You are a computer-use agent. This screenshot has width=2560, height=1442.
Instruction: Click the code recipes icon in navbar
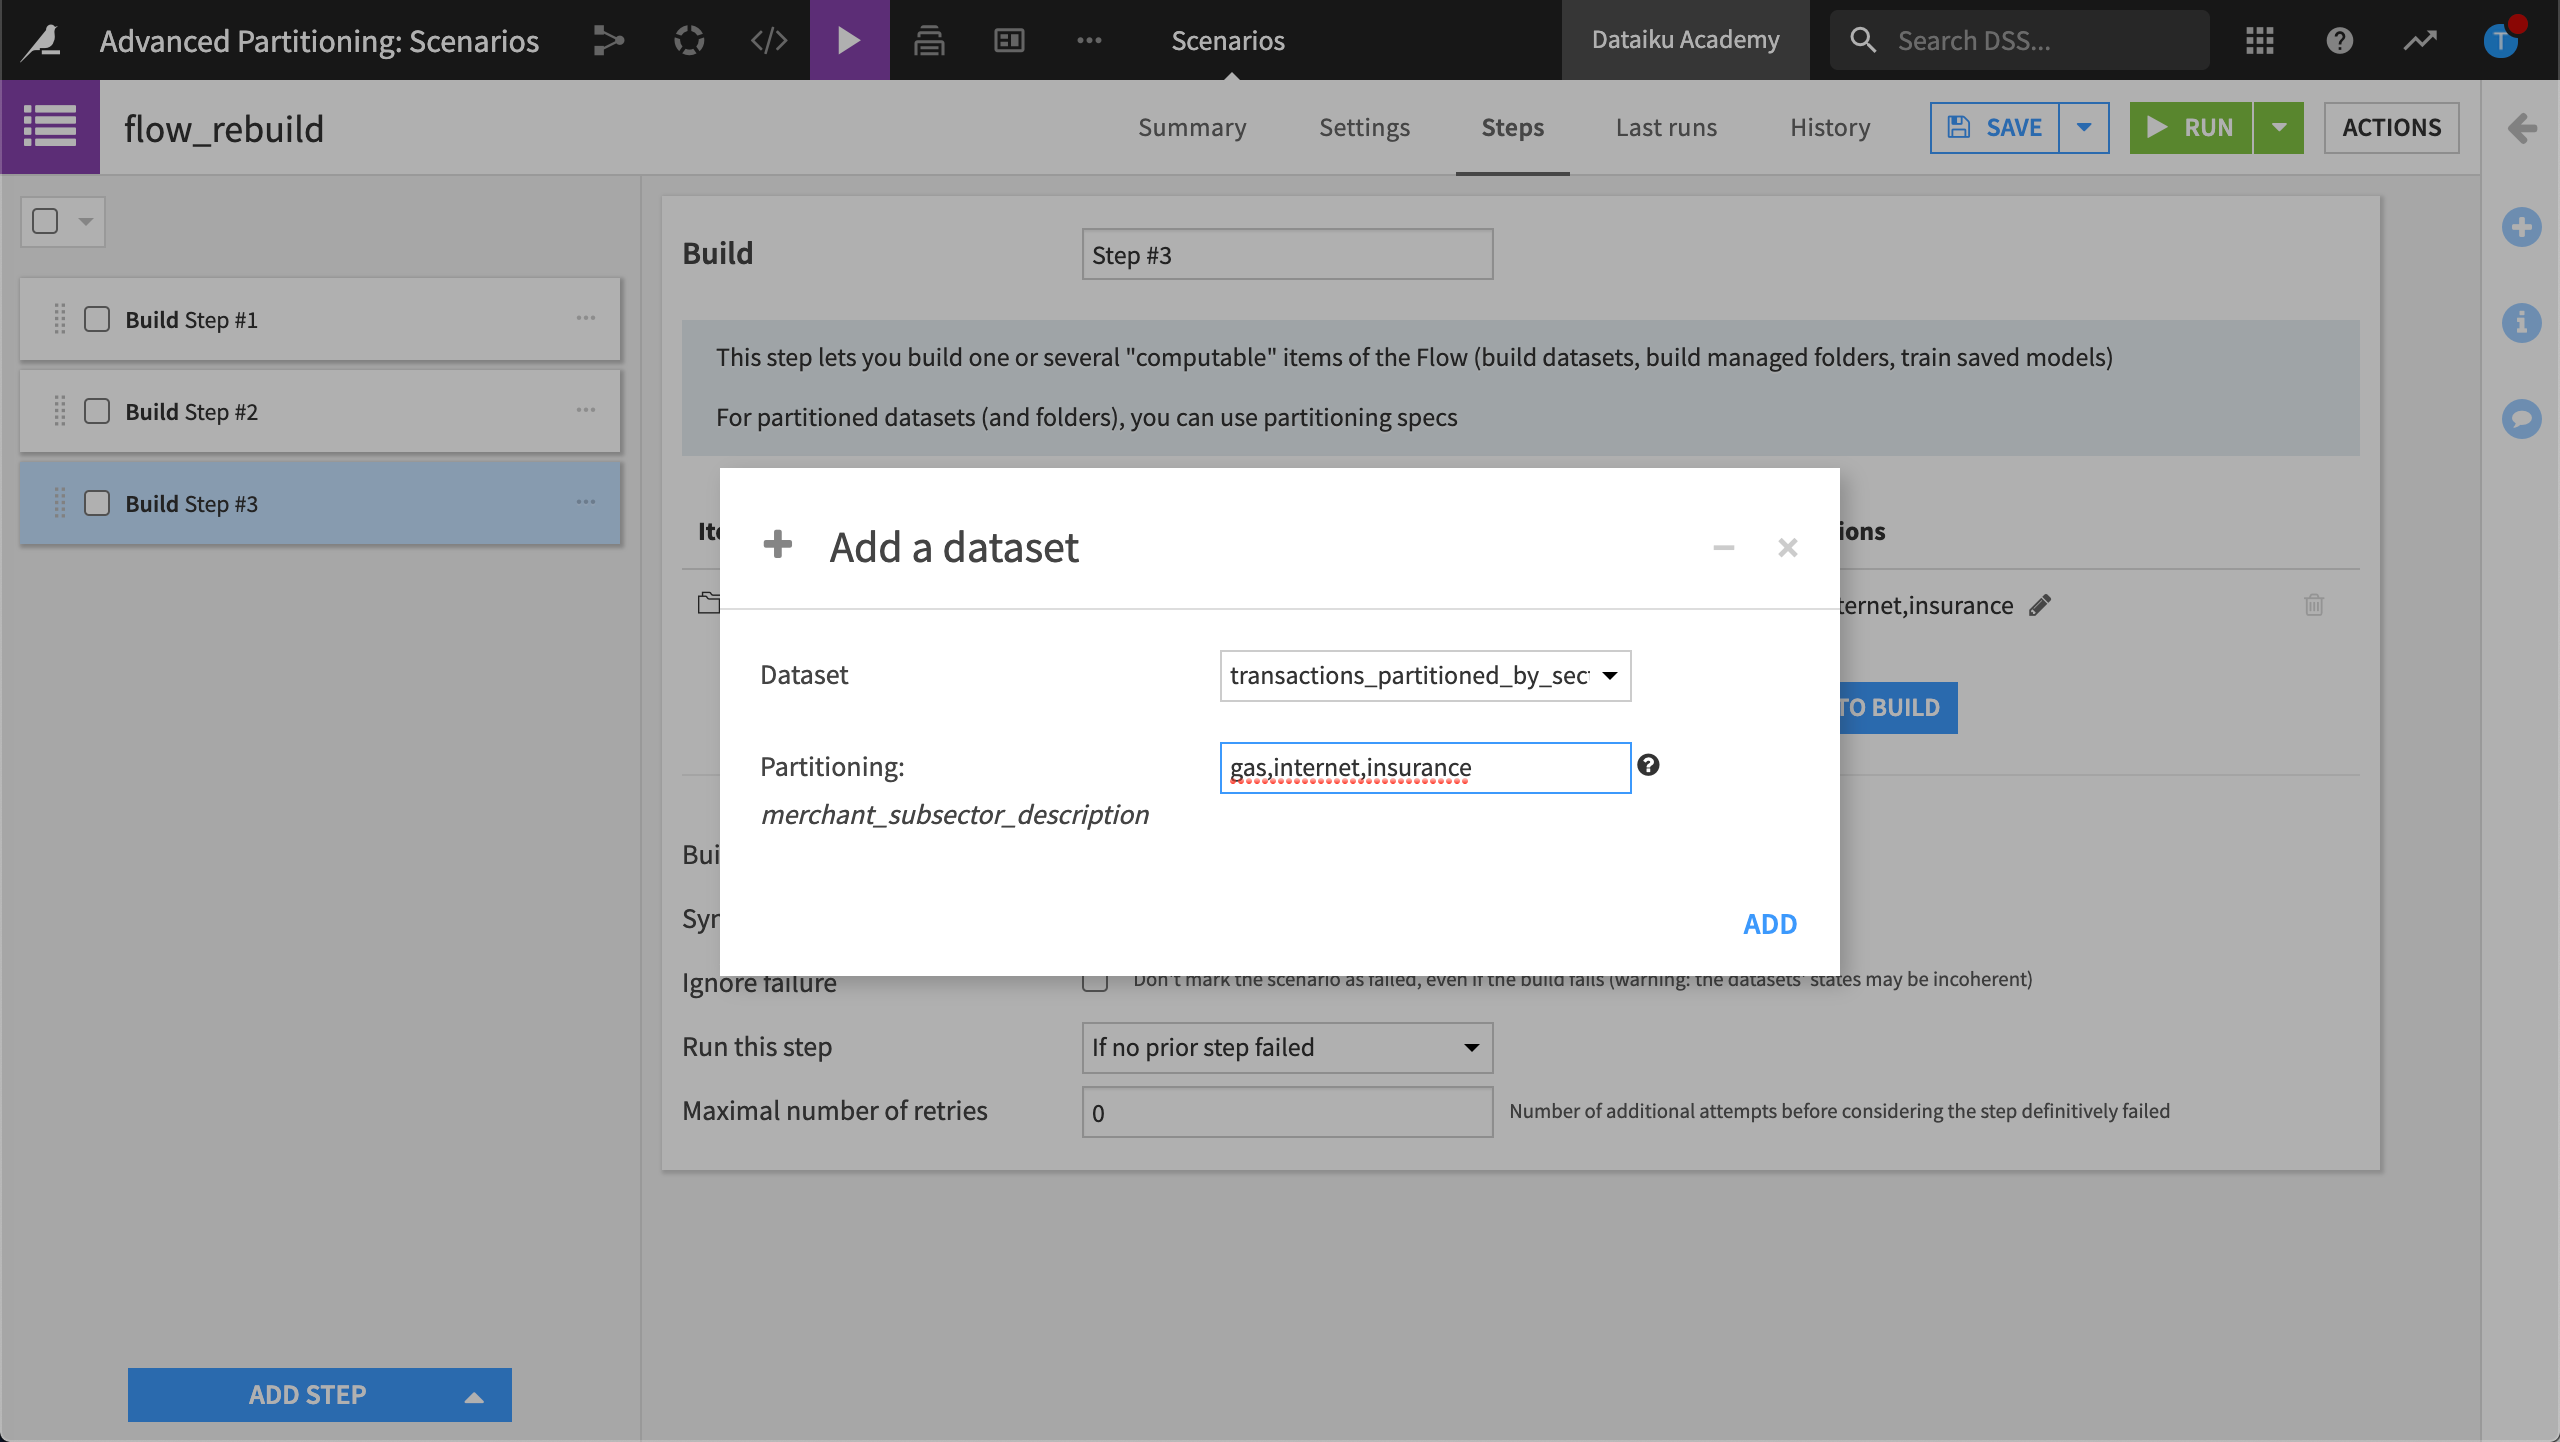768,40
